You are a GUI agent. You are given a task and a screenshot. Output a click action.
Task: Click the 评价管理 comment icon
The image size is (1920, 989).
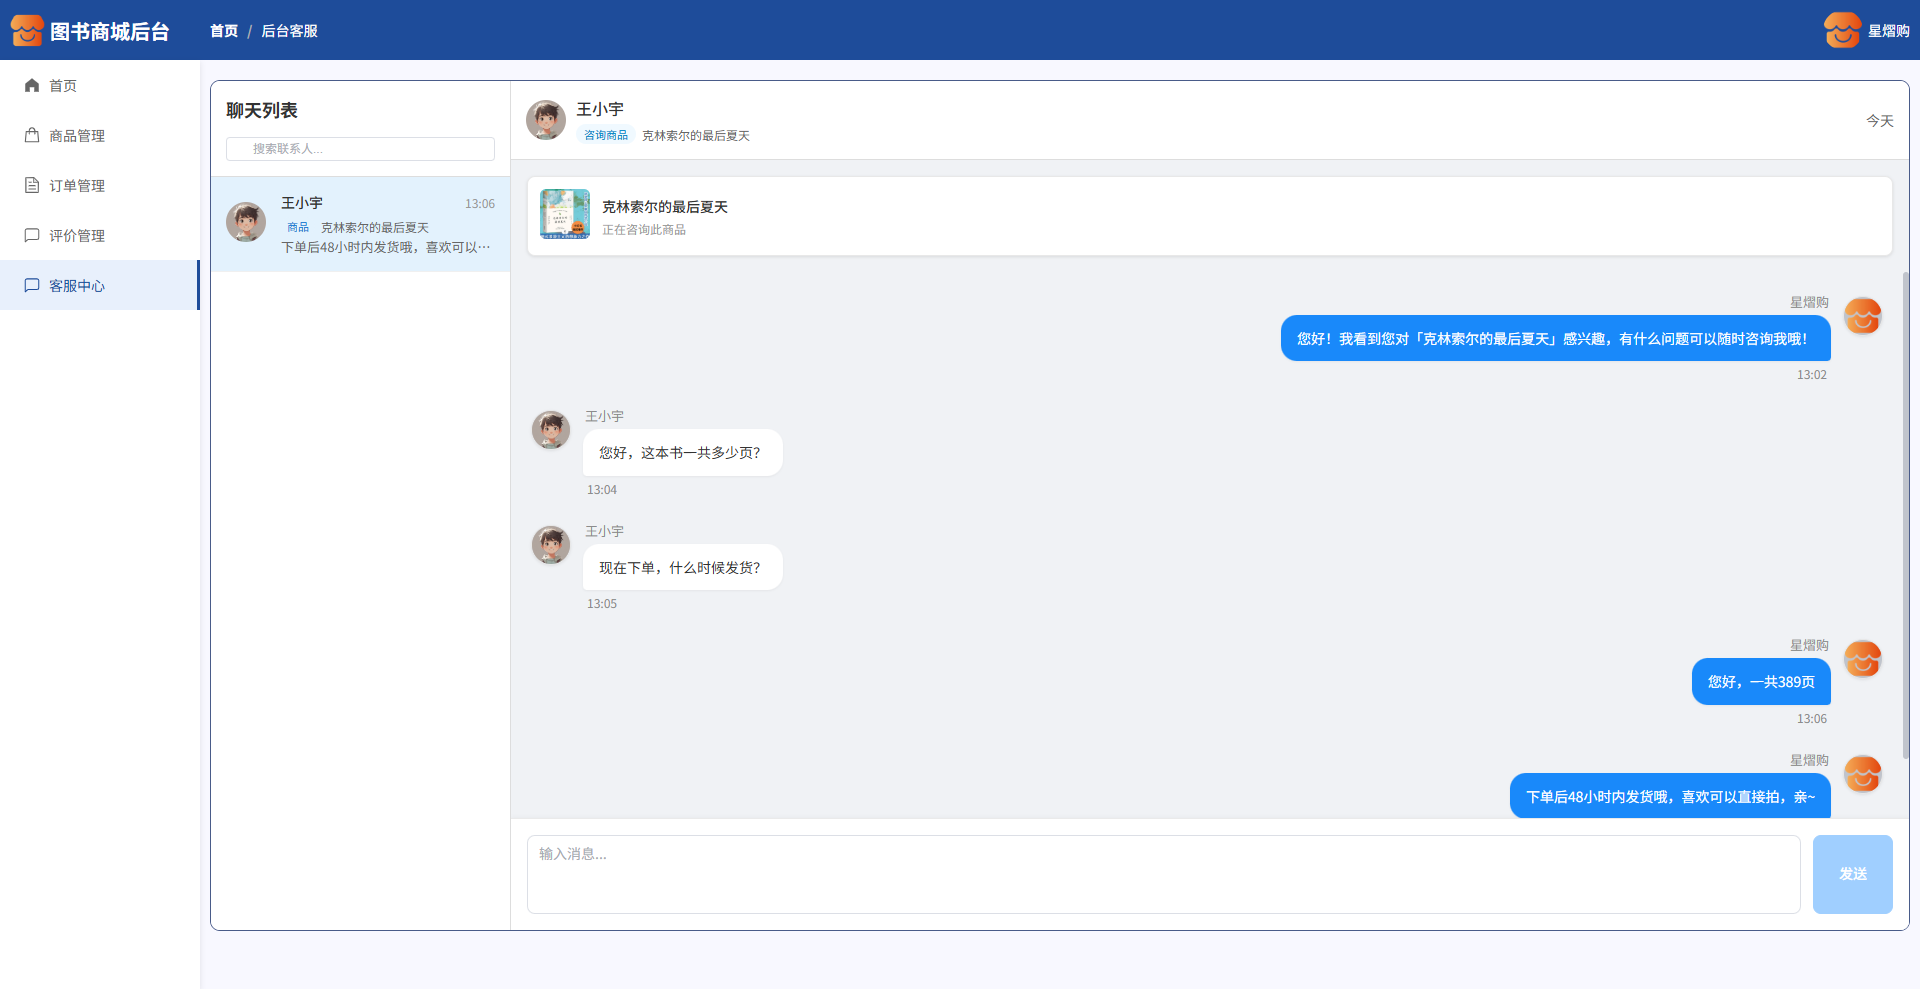(32, 236)
